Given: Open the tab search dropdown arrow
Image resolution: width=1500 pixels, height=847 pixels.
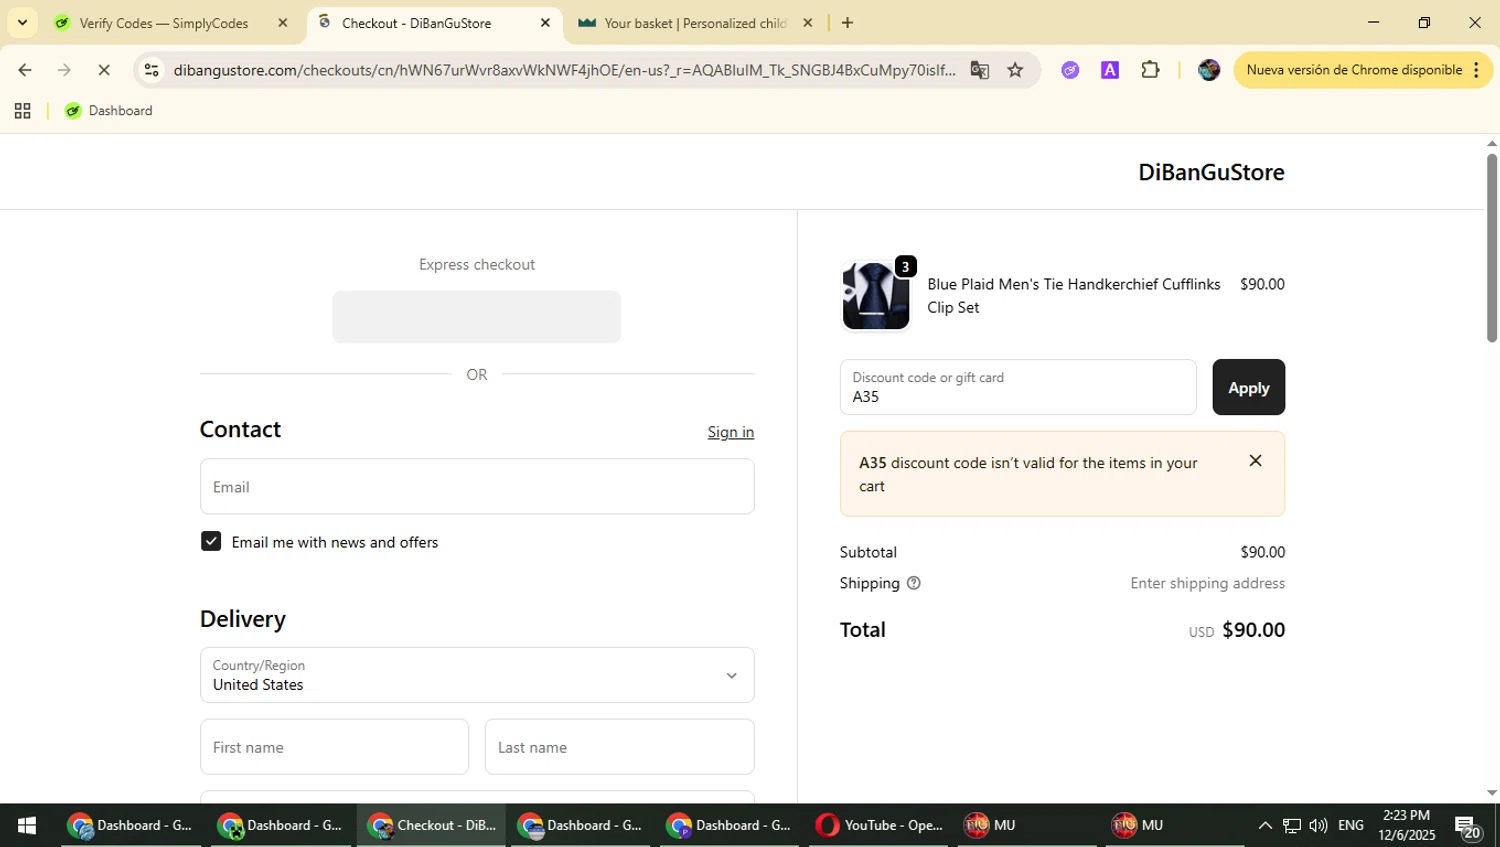Looking at the screenshot, I should pos(22,22).
